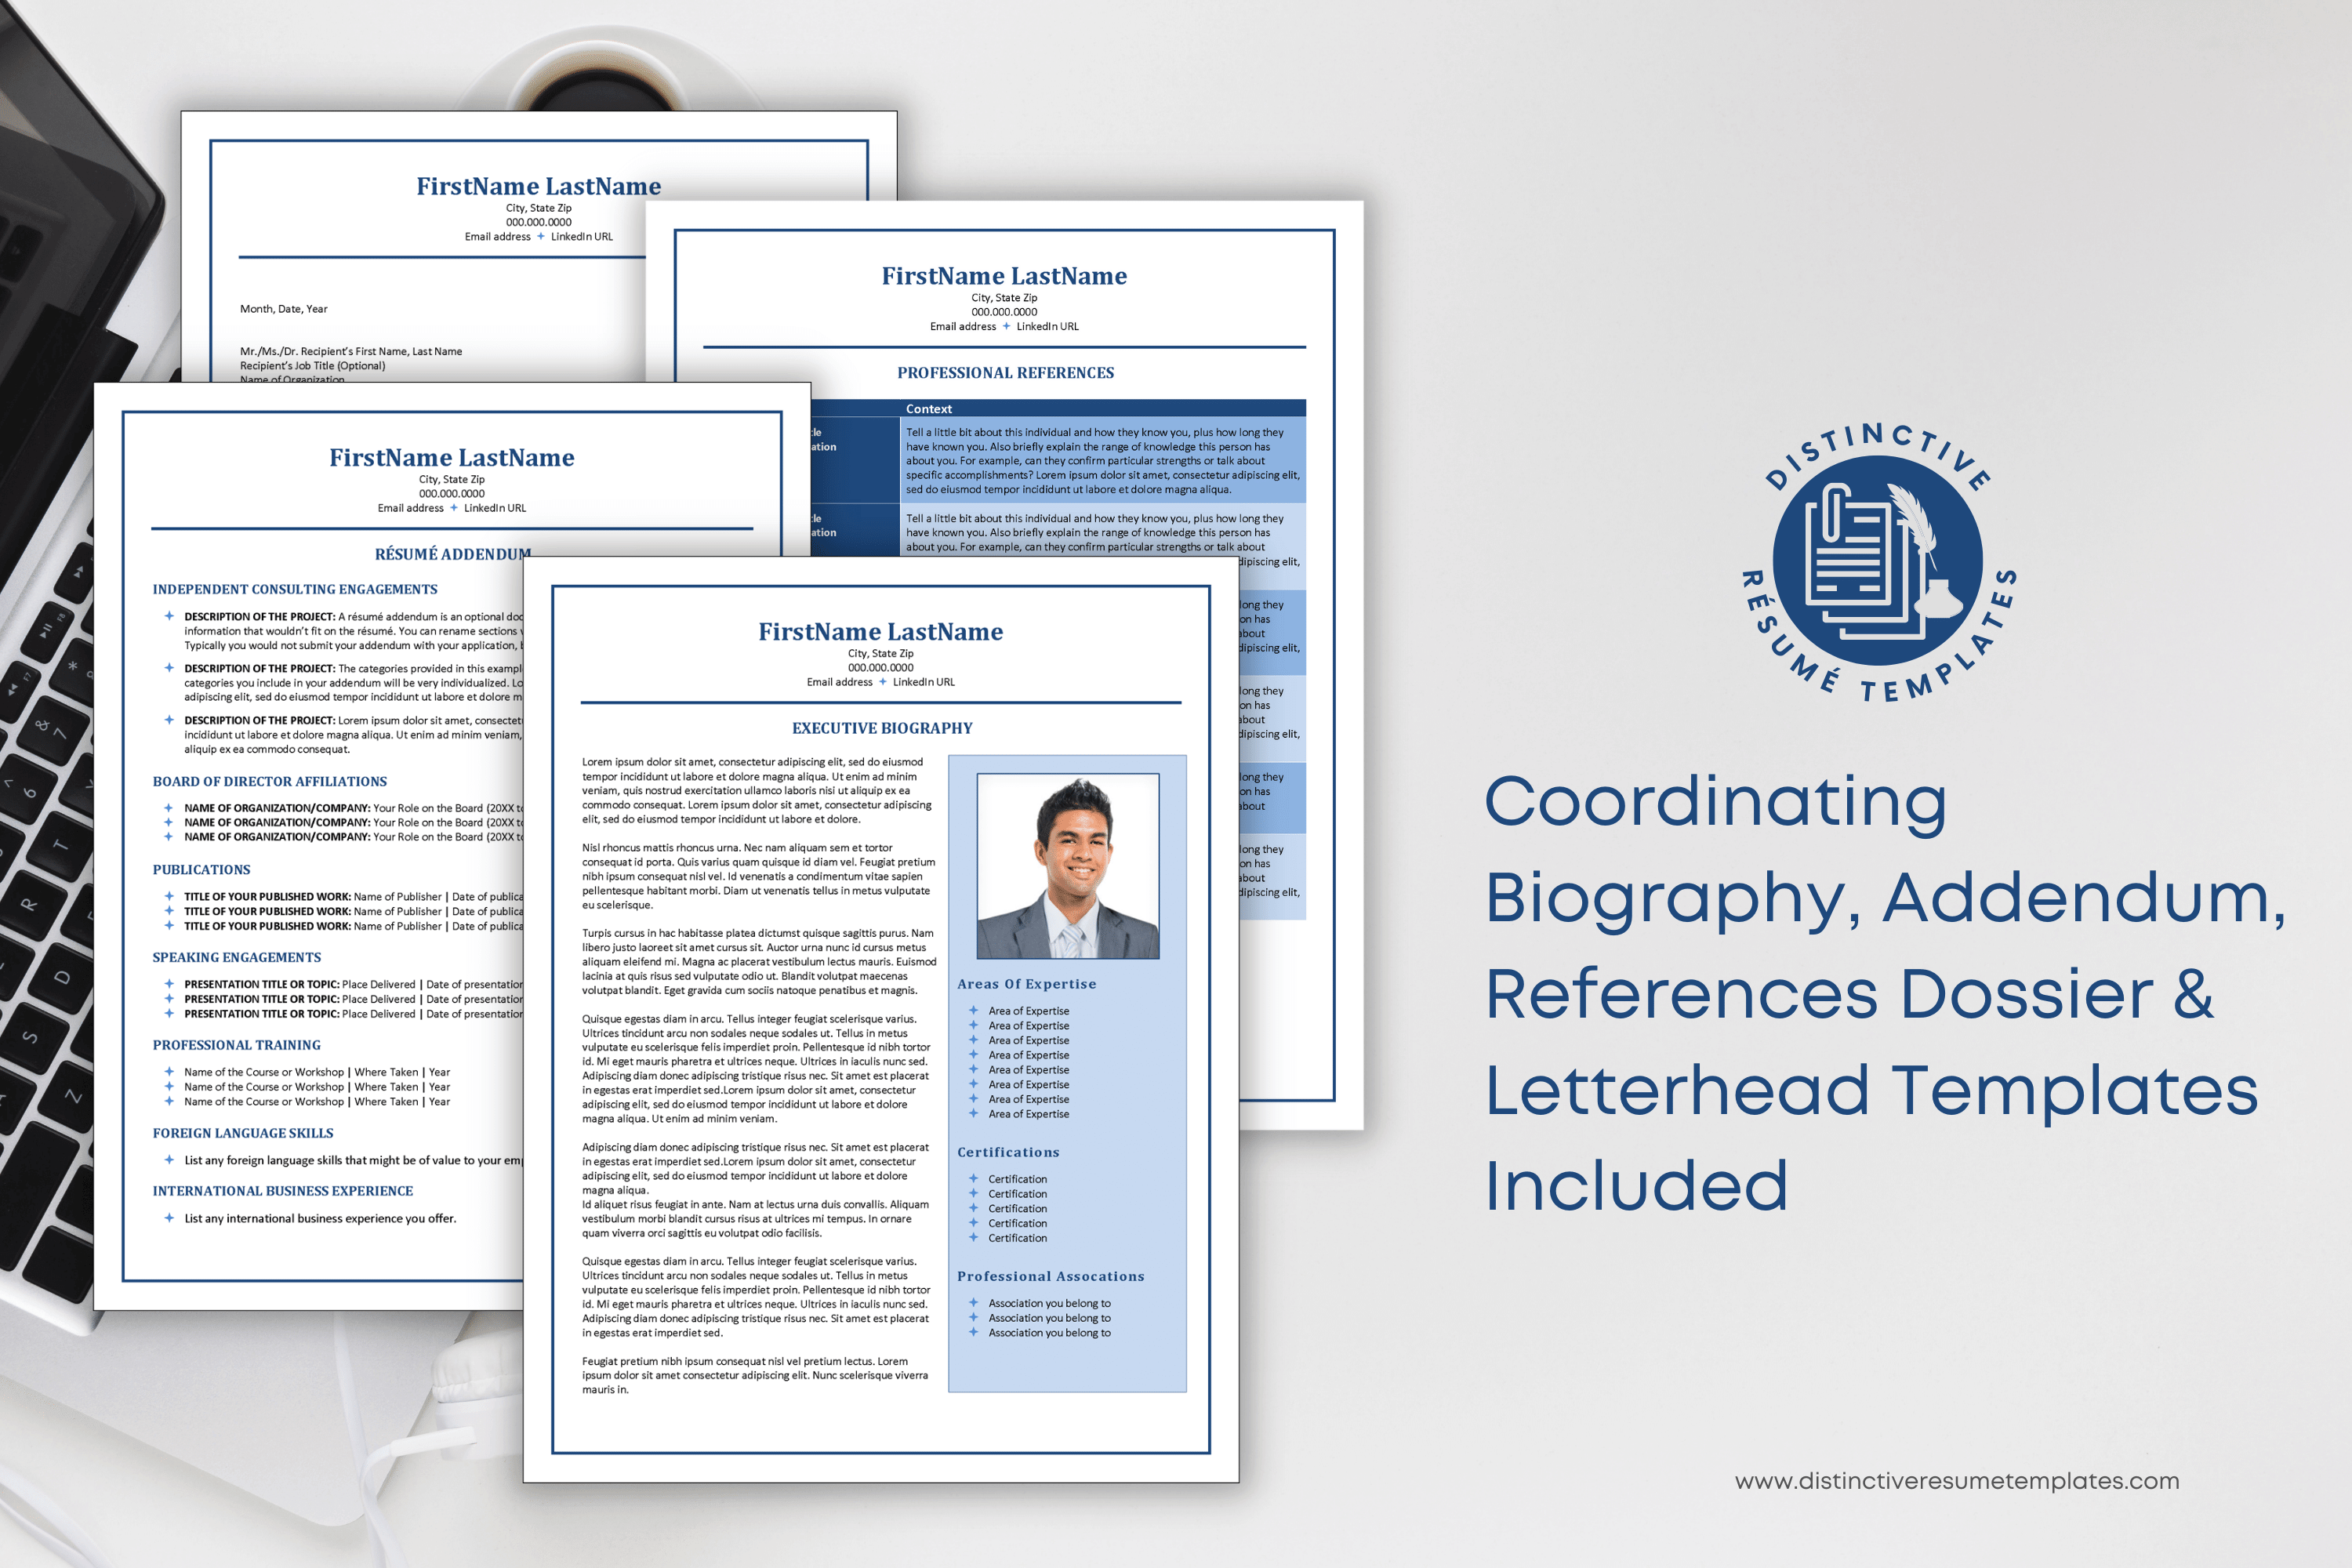
Task: Click the Publications section heading
Action: (201, 869)
